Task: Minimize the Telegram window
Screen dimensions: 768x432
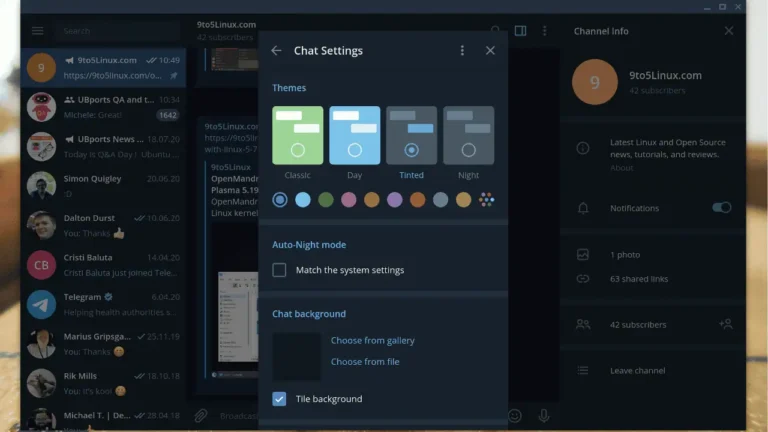Action: pos(707,7)
